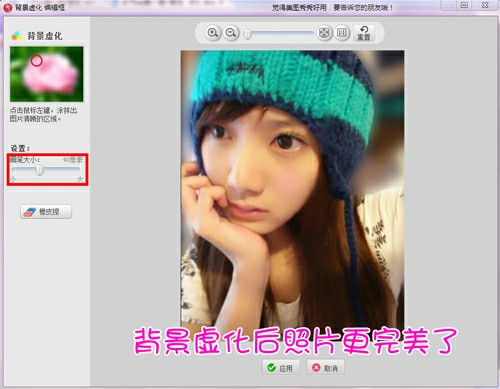Click the fit-to-window view icon
The image size is (500, 389).
[x=324, y=33]
